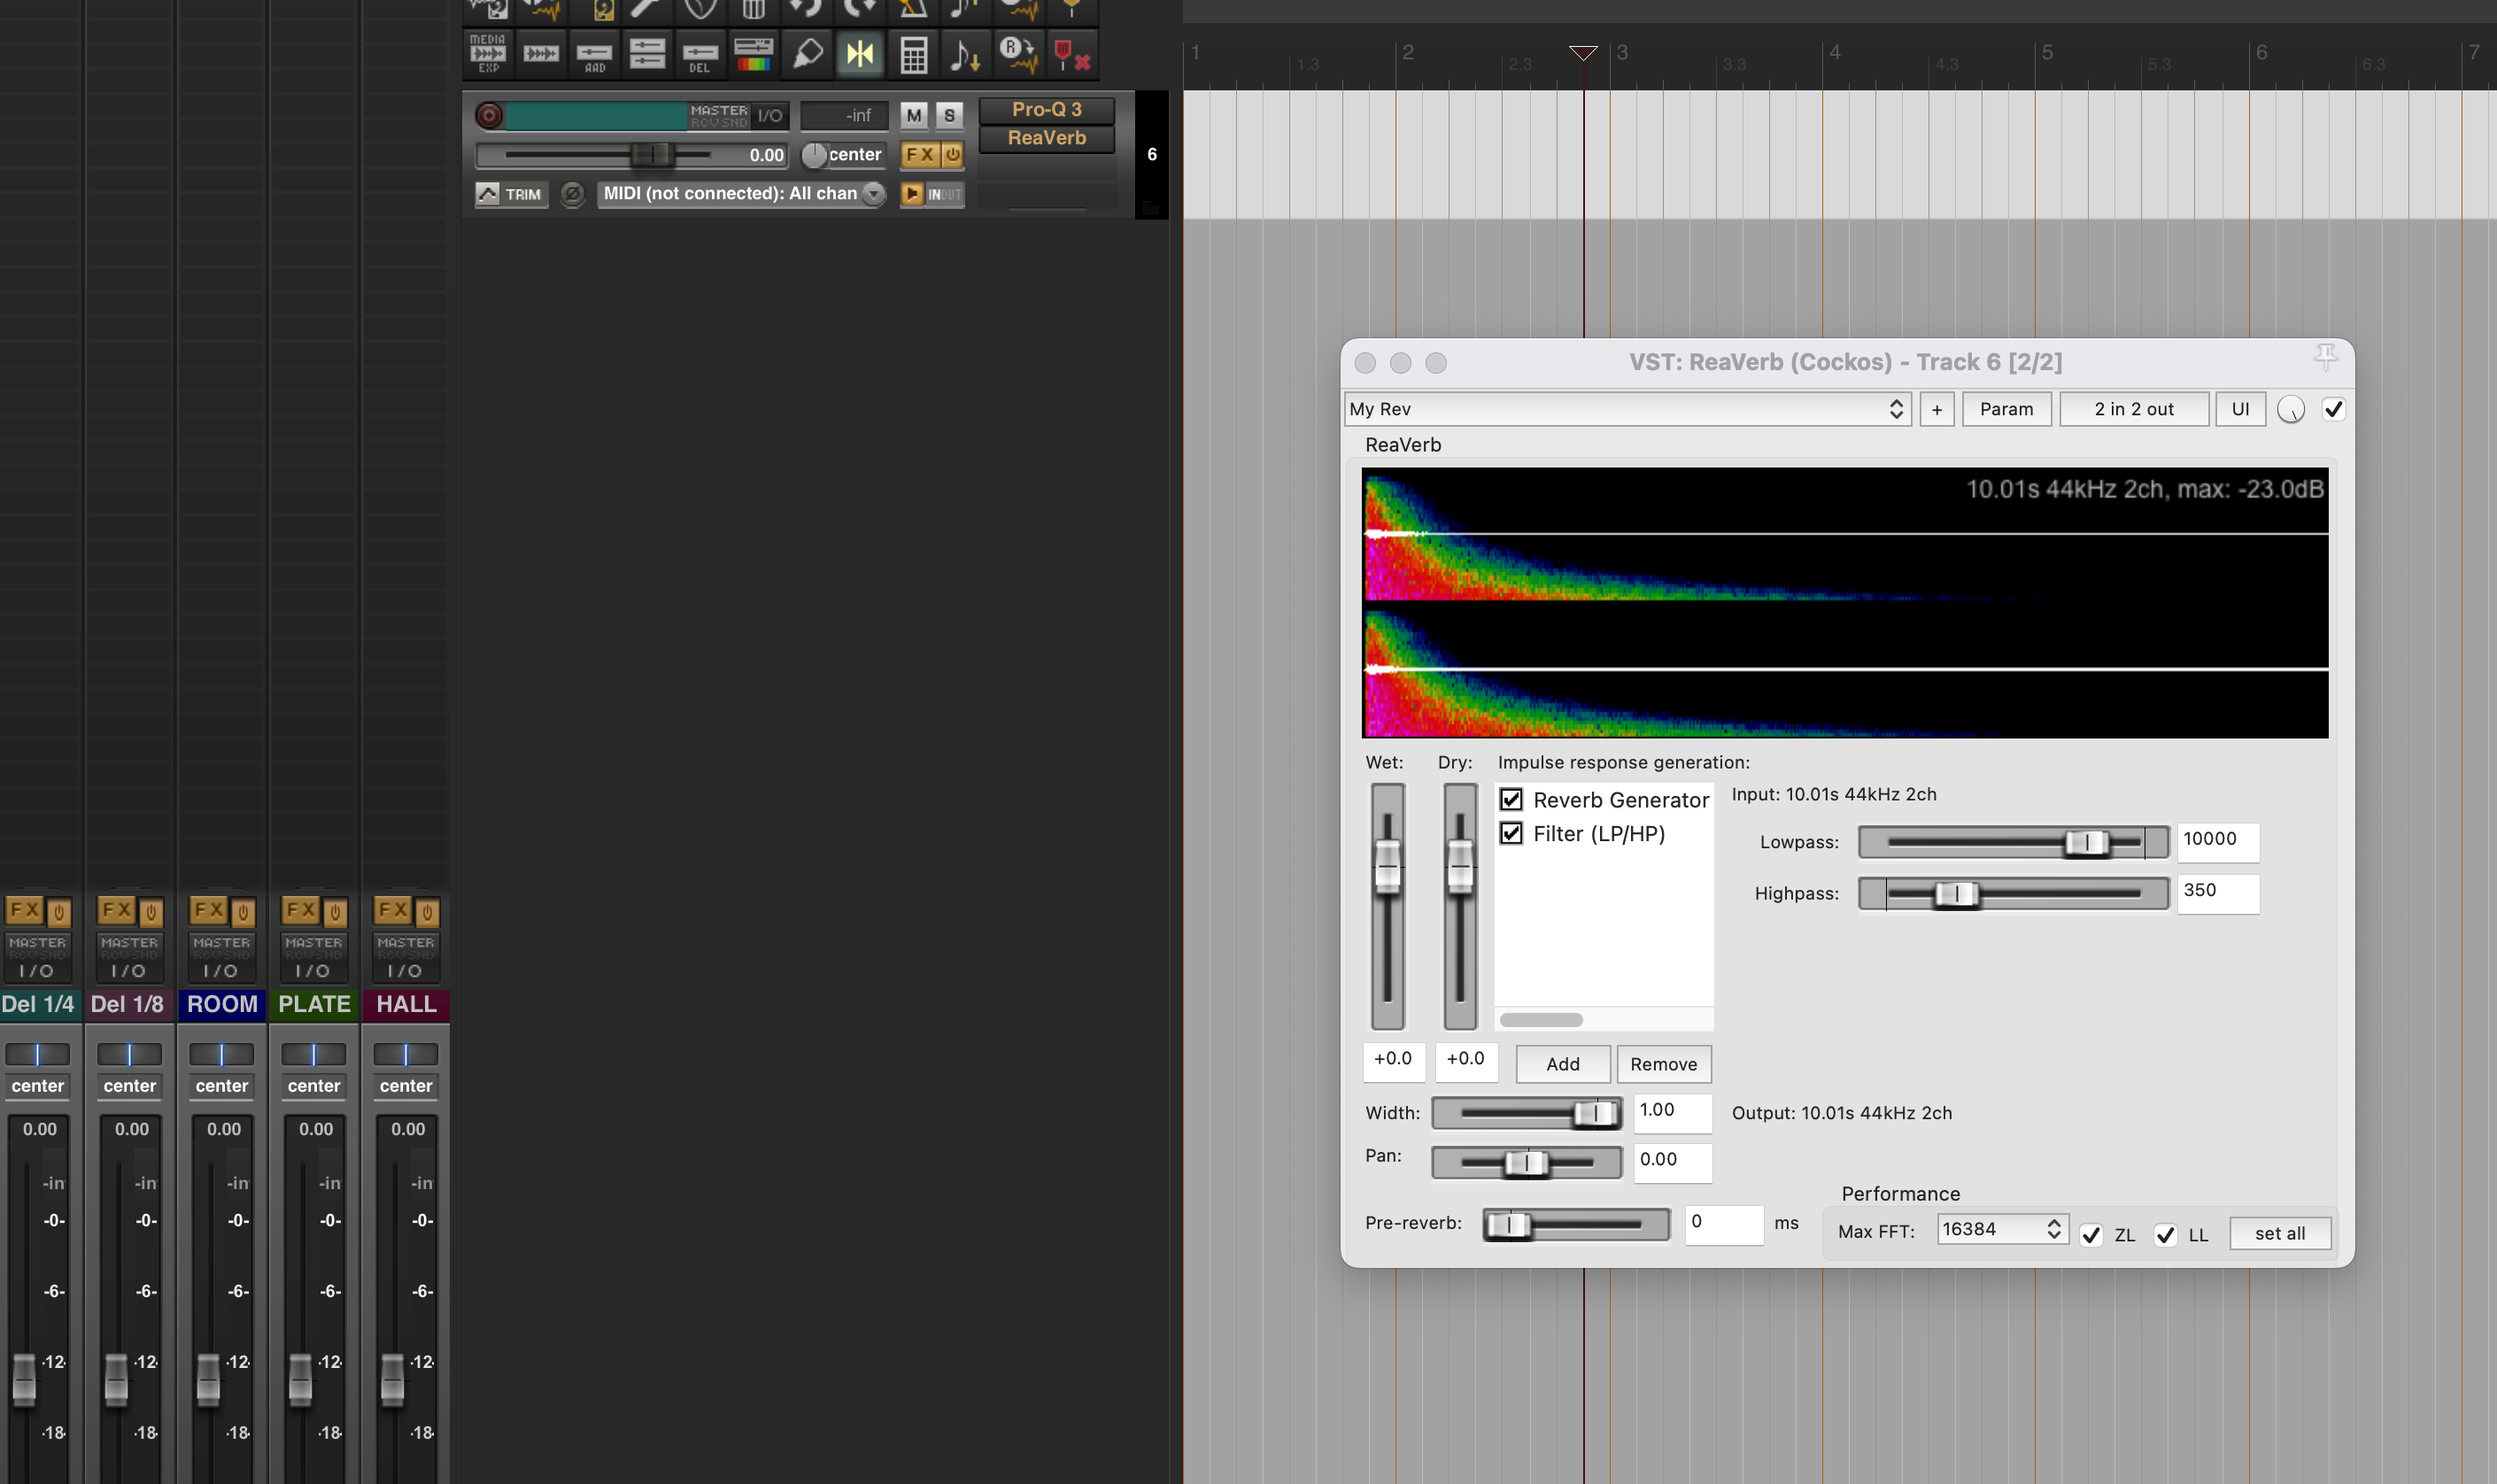Click the record arm button on track 6
Screen dimensions: 2497x1484
[489, 116]
